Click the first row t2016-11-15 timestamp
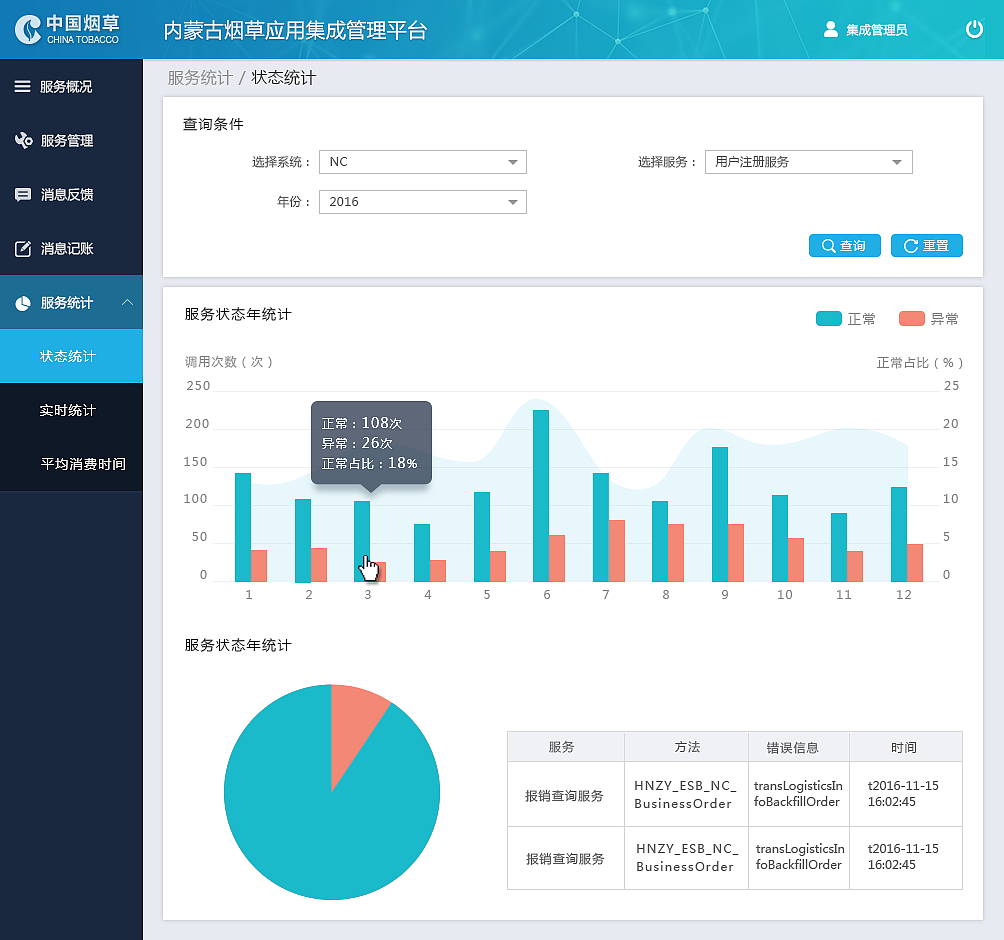Viewport: 1004px width, 940px height. (x=903, y=793)
